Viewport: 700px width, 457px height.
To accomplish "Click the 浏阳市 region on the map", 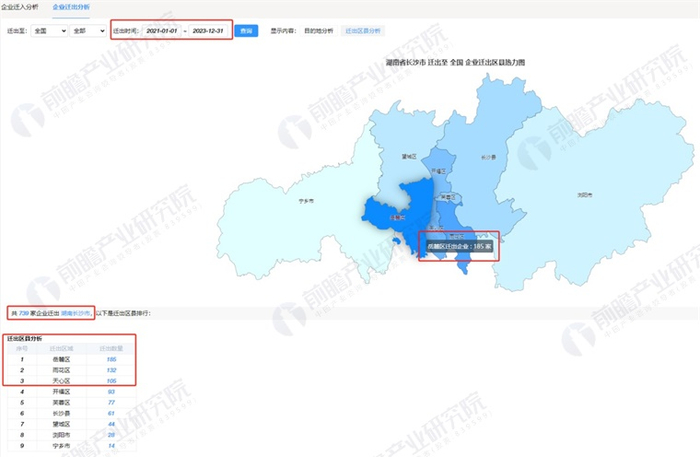I will point(585,195).
